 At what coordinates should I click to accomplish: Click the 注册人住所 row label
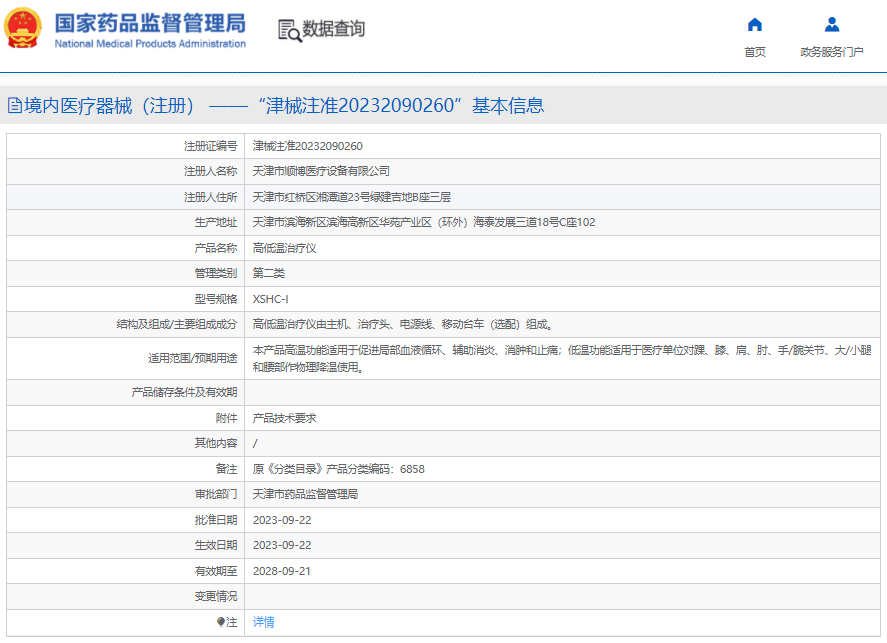pos(210,197)
